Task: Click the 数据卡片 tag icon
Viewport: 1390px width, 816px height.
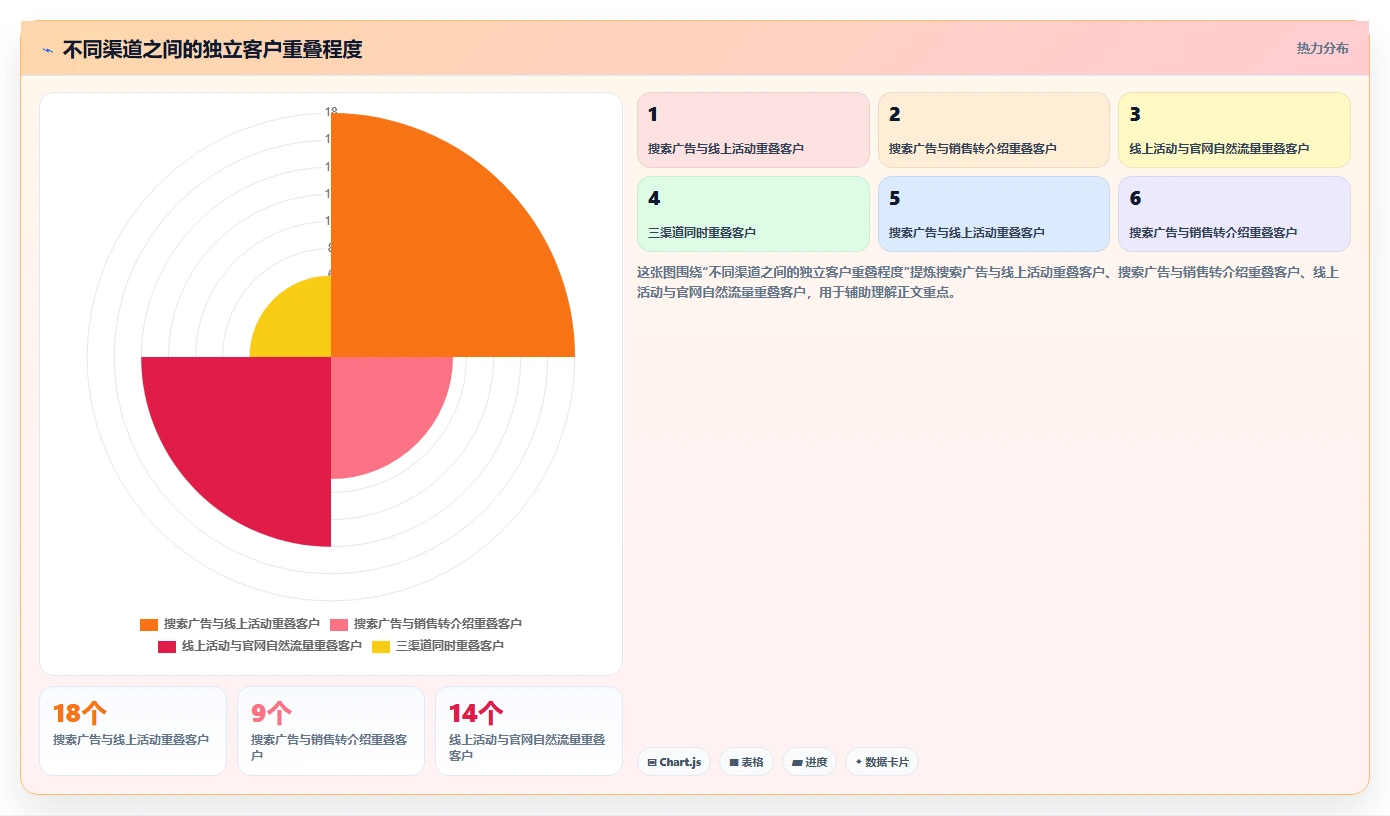Action: pyautogui.click(x=859, y=762)
